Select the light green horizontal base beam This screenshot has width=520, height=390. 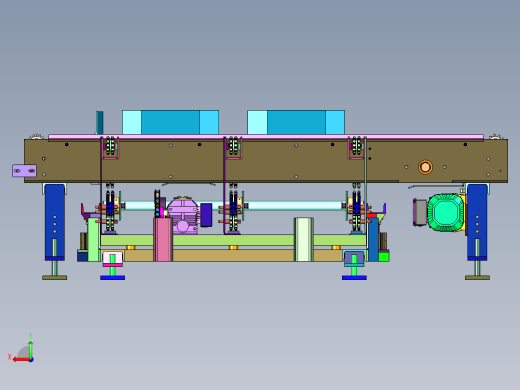pyautogui.click(x=233, y=240)
